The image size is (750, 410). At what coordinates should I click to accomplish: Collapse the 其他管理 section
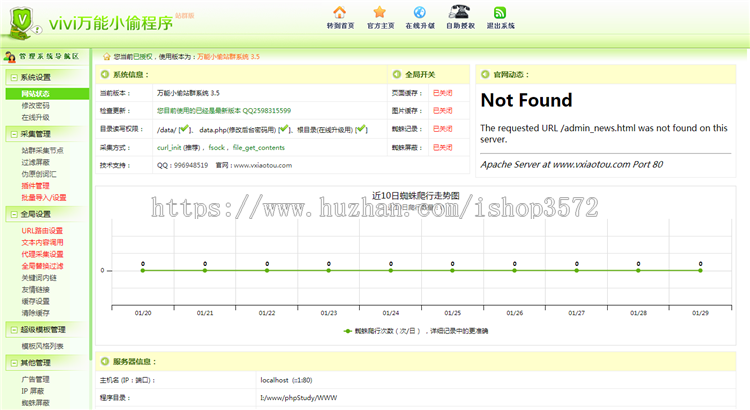coord(14,363)
